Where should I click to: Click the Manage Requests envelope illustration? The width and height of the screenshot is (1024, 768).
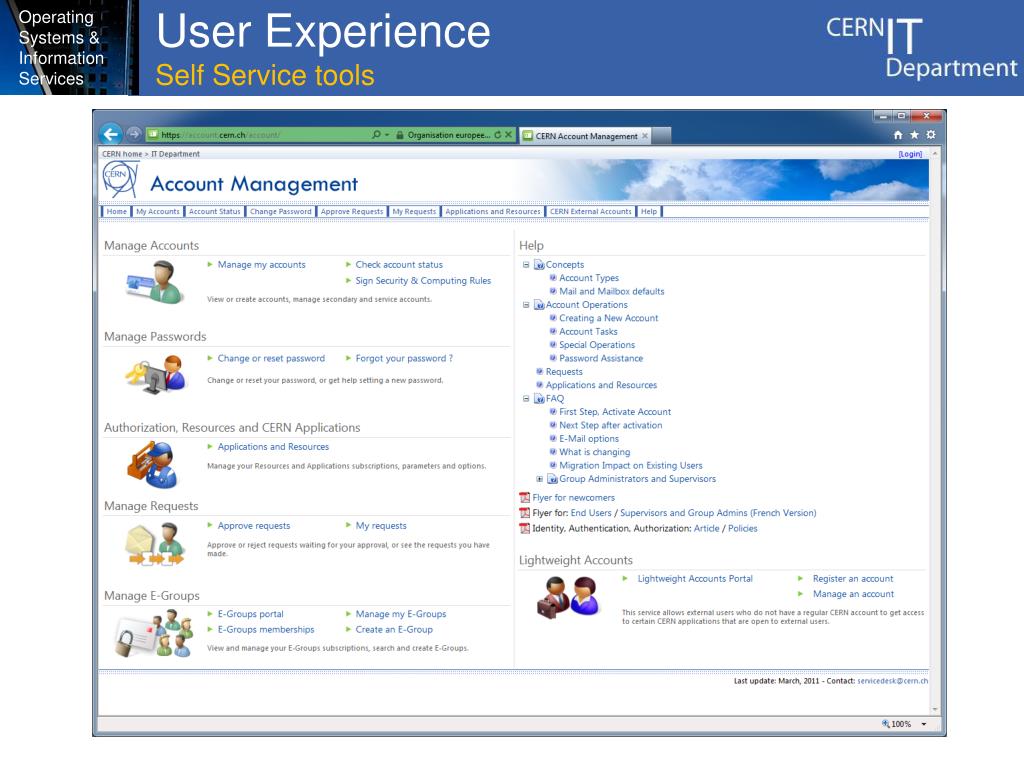155,545
